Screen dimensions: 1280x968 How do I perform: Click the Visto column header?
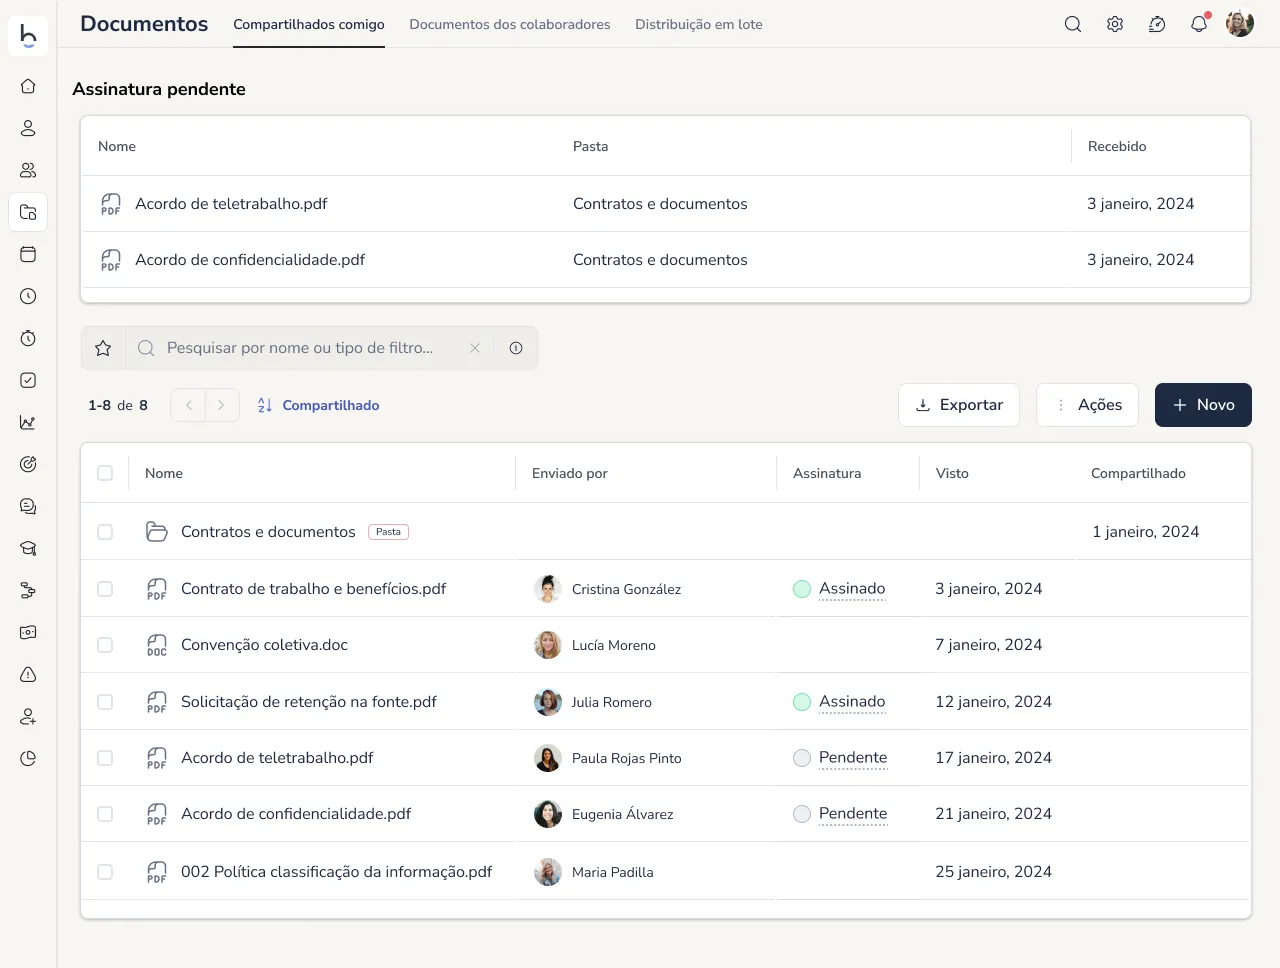coord(952,473)
